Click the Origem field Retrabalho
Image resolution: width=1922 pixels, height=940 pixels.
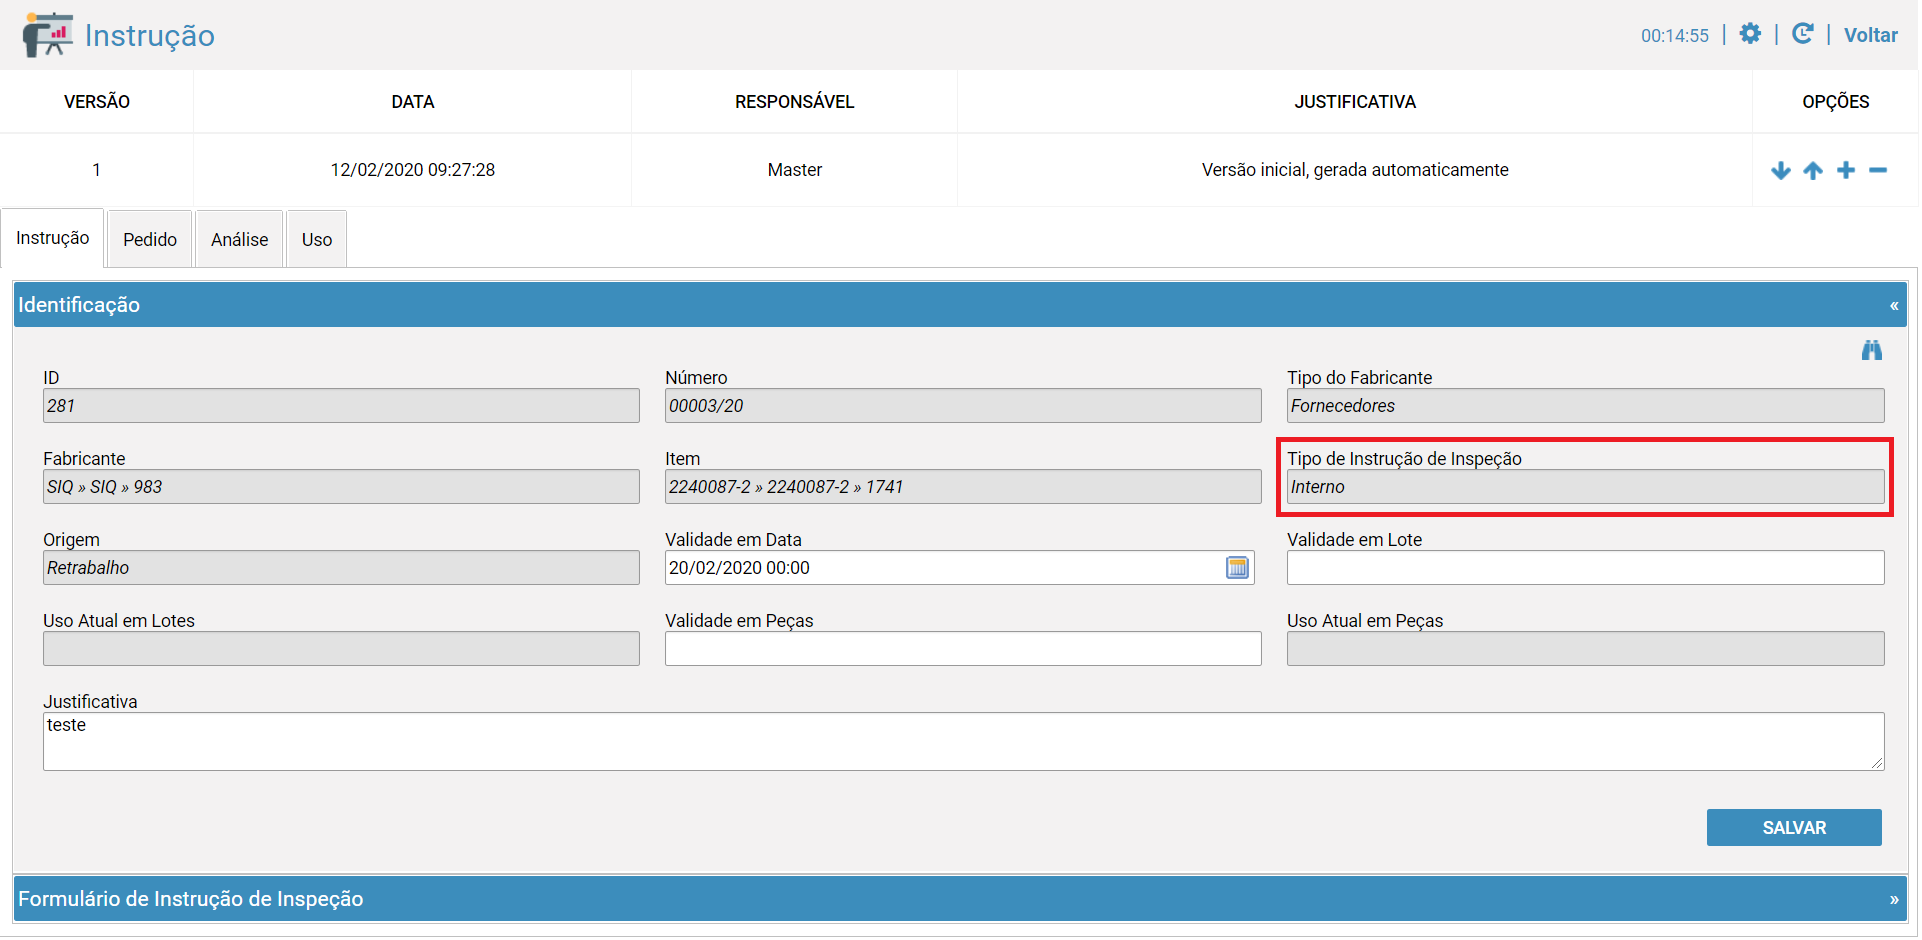click(341, 568)
